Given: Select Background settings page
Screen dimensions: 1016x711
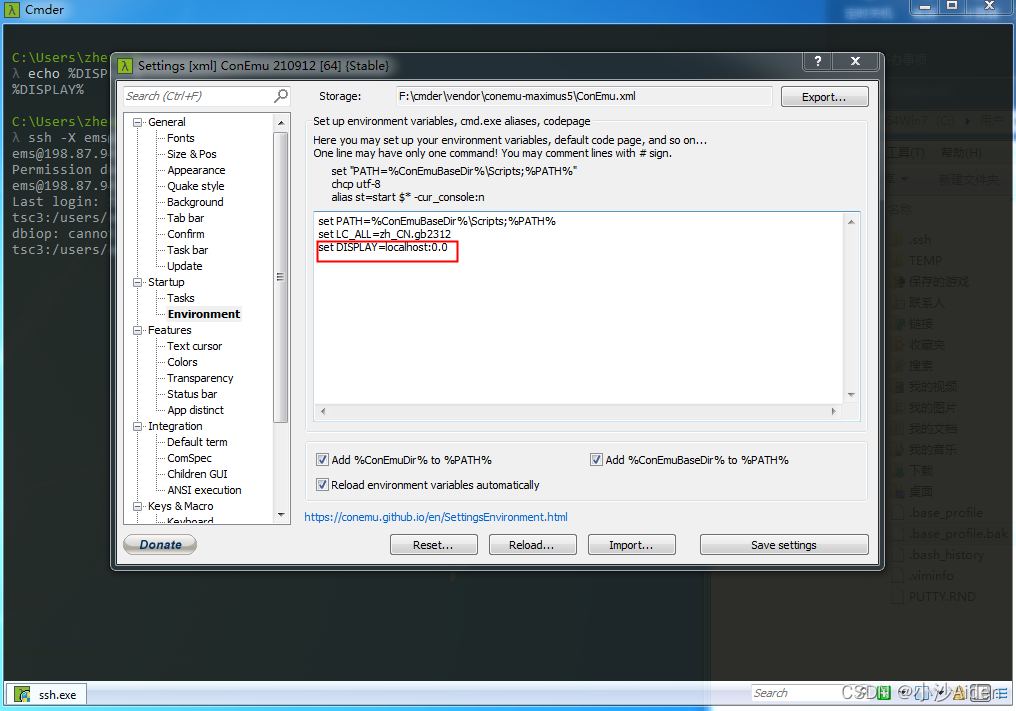Looking at the screenshot, I should coord(195,202).
